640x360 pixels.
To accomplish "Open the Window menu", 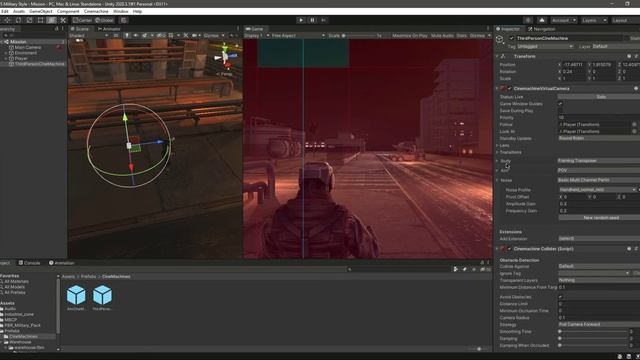I will point(120,11).
